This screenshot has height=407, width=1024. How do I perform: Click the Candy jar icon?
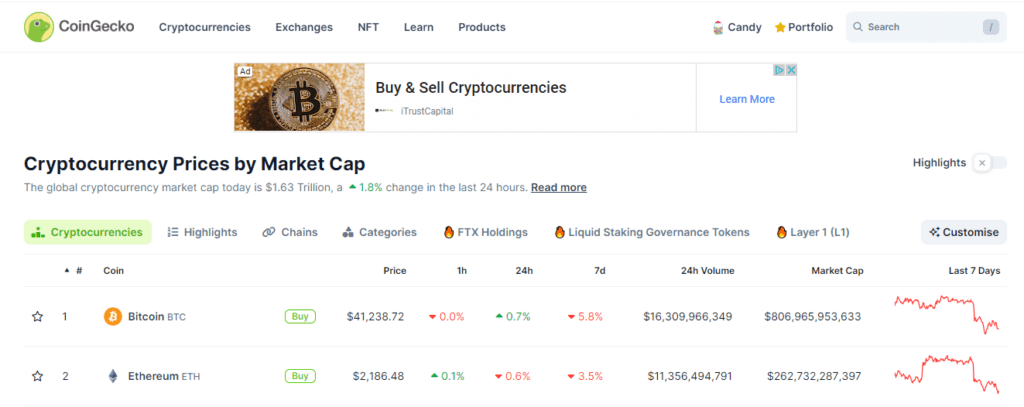pos(718,27)
